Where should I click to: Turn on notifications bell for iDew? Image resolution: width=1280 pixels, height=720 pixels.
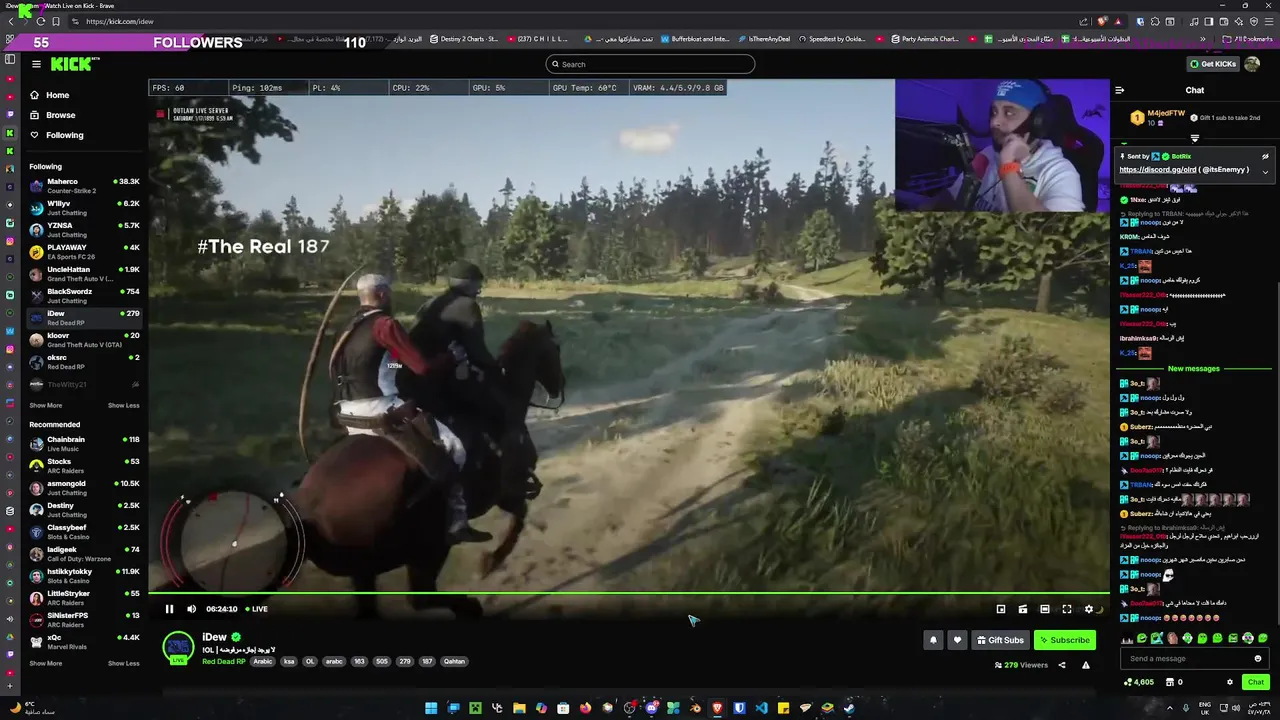tap(933, 640)
